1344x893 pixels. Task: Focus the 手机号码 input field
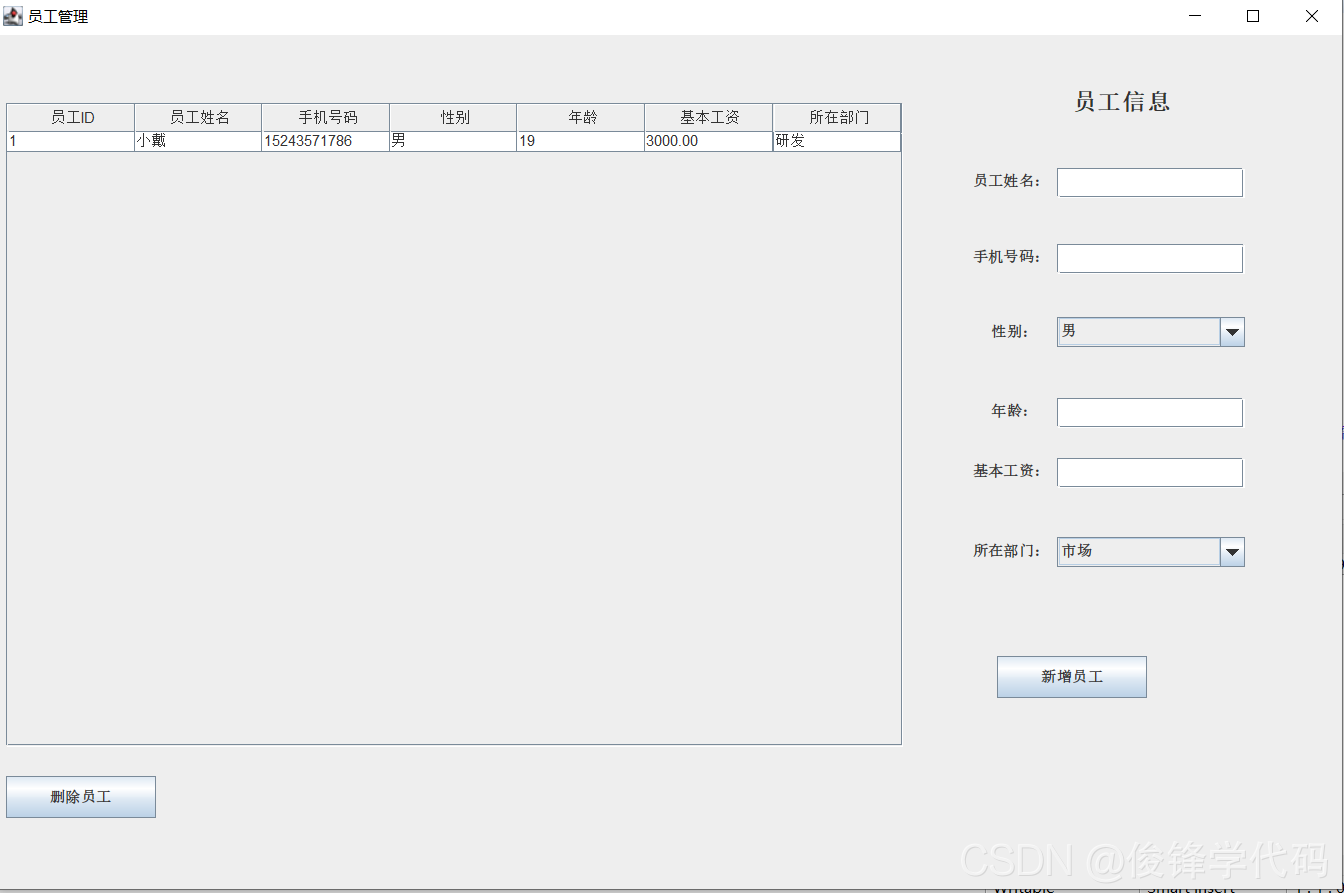pos(1150,258)
